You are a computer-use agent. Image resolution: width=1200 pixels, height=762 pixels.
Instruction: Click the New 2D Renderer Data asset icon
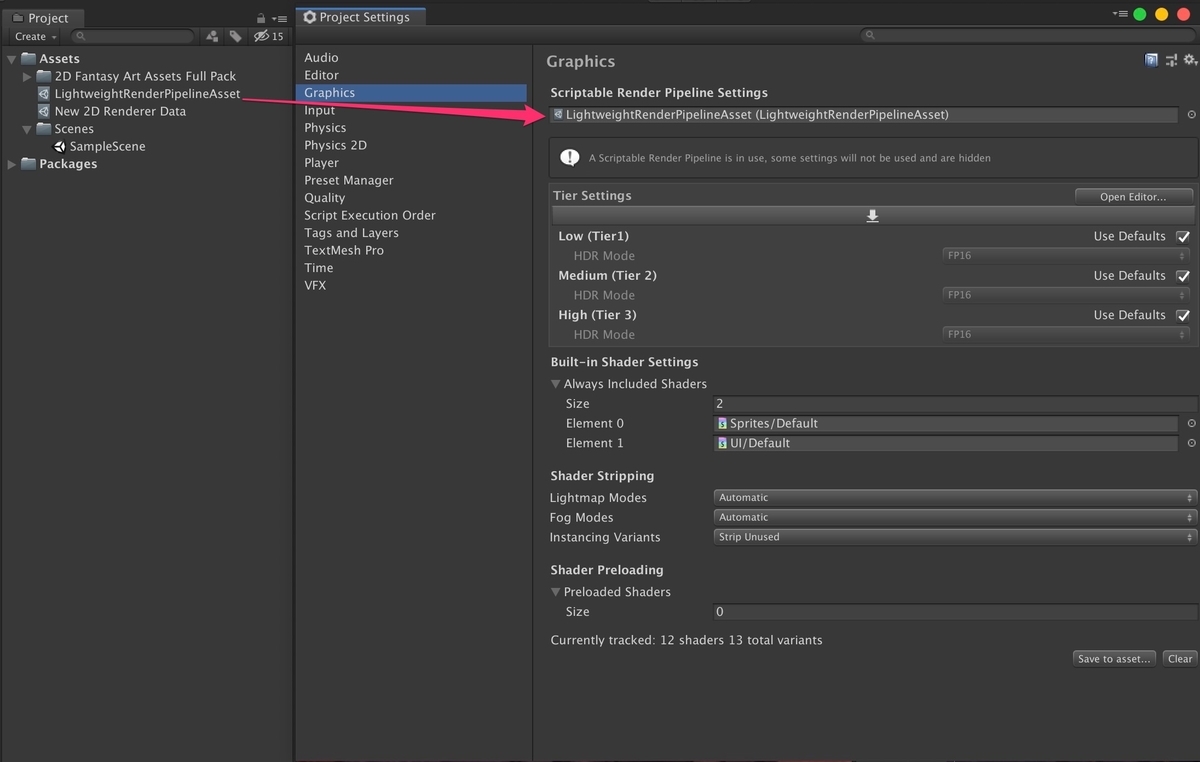click(44, 111)
